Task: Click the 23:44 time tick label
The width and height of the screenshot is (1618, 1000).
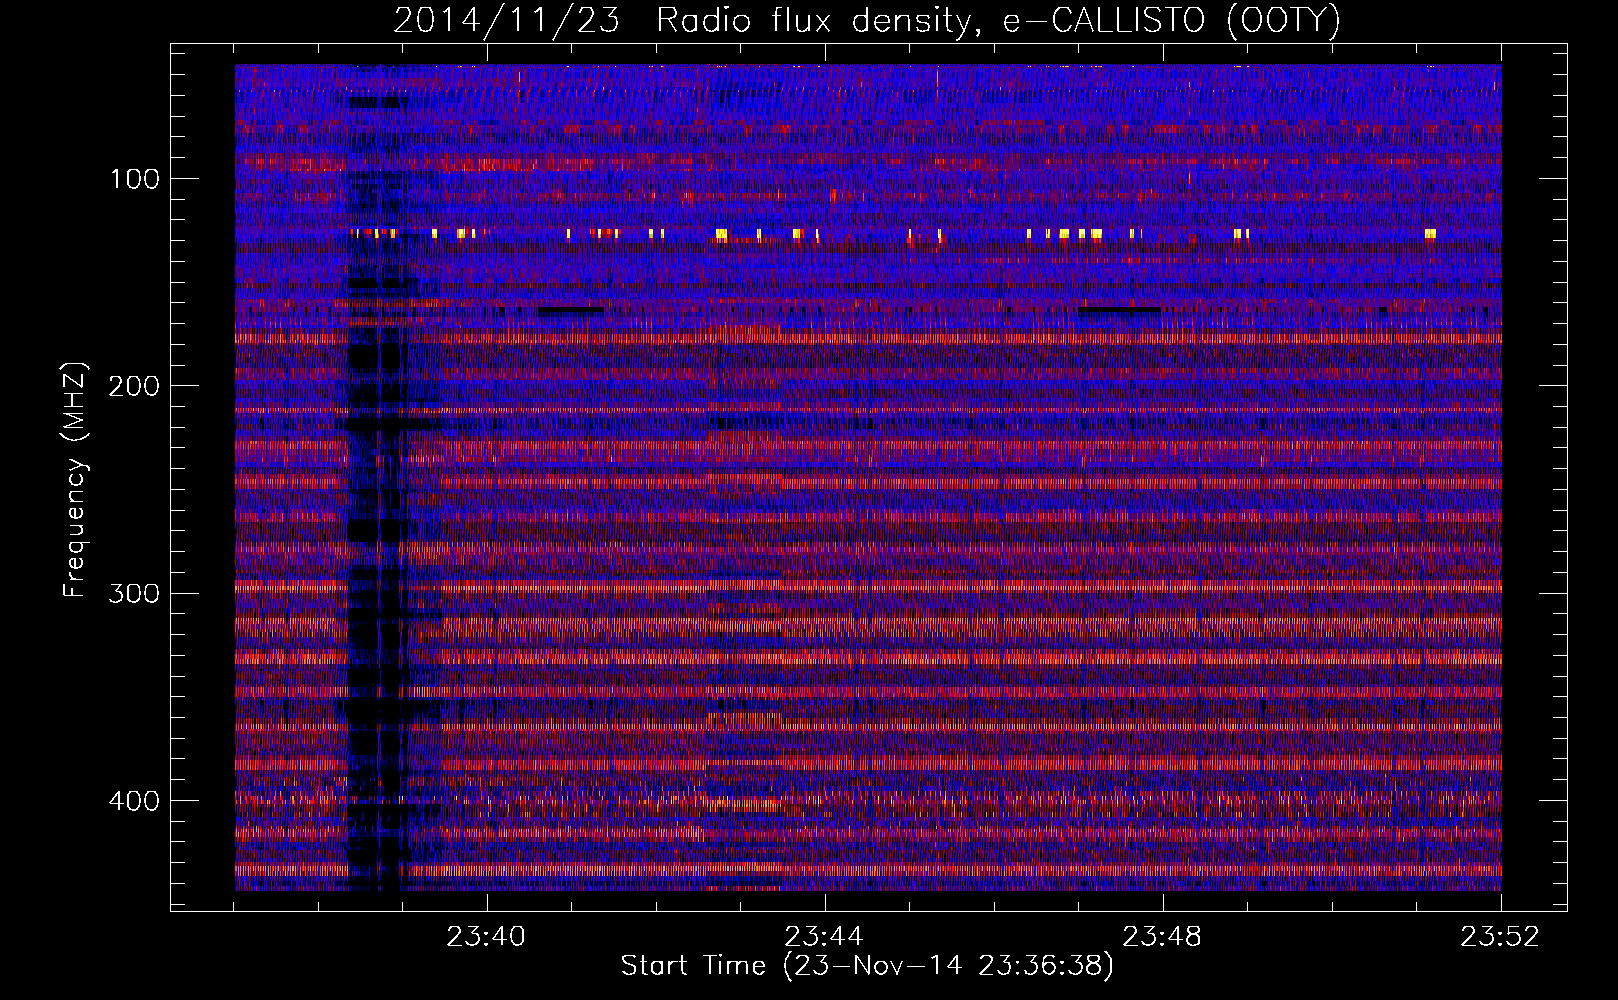Action: point(824,937)
